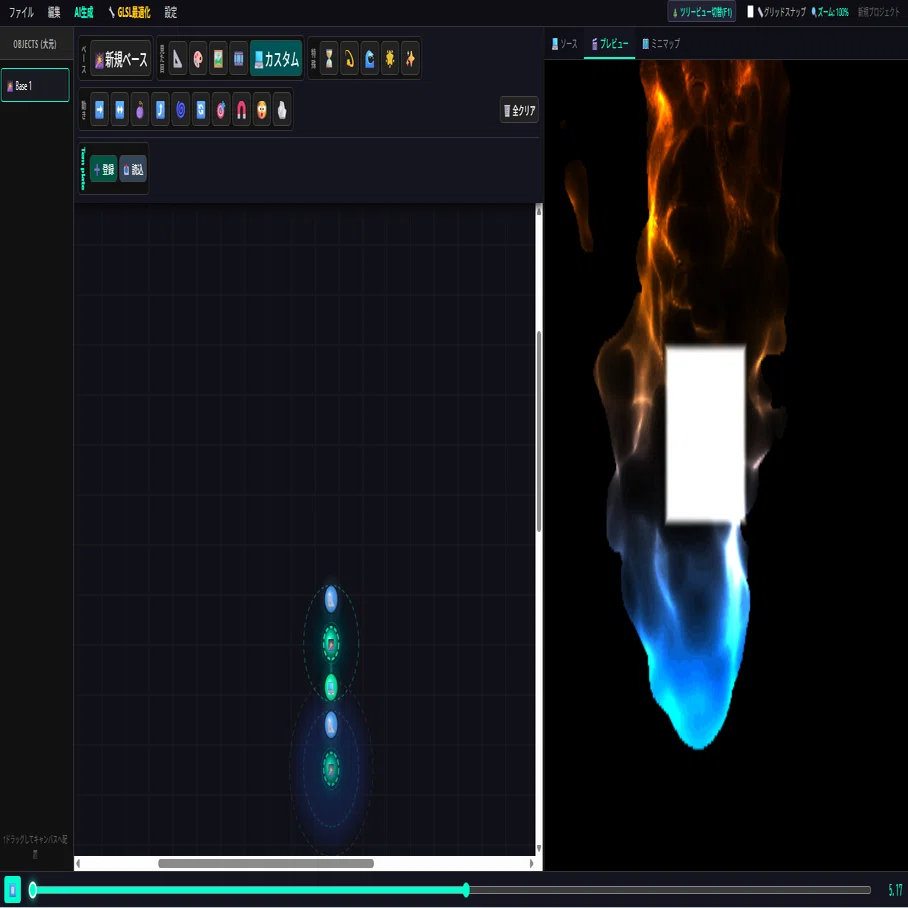Add the red magnet motion node
Image resolution: width=908 pixels, height=908 pixels.
(x=241, y=109)
